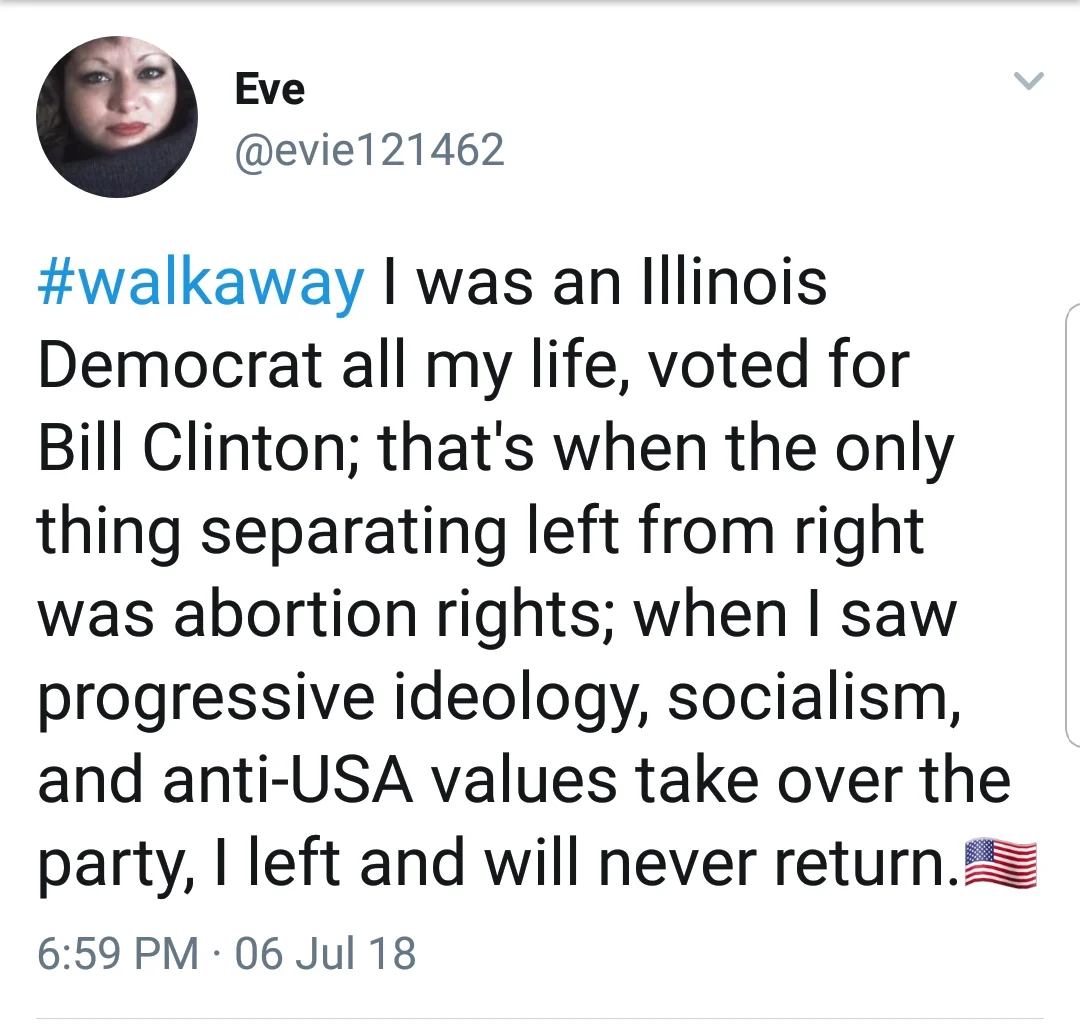Expand the tweet options chevron
Image resolution: width=1080 pixels, height=1026 pixels.
[x=1029, y=81]
